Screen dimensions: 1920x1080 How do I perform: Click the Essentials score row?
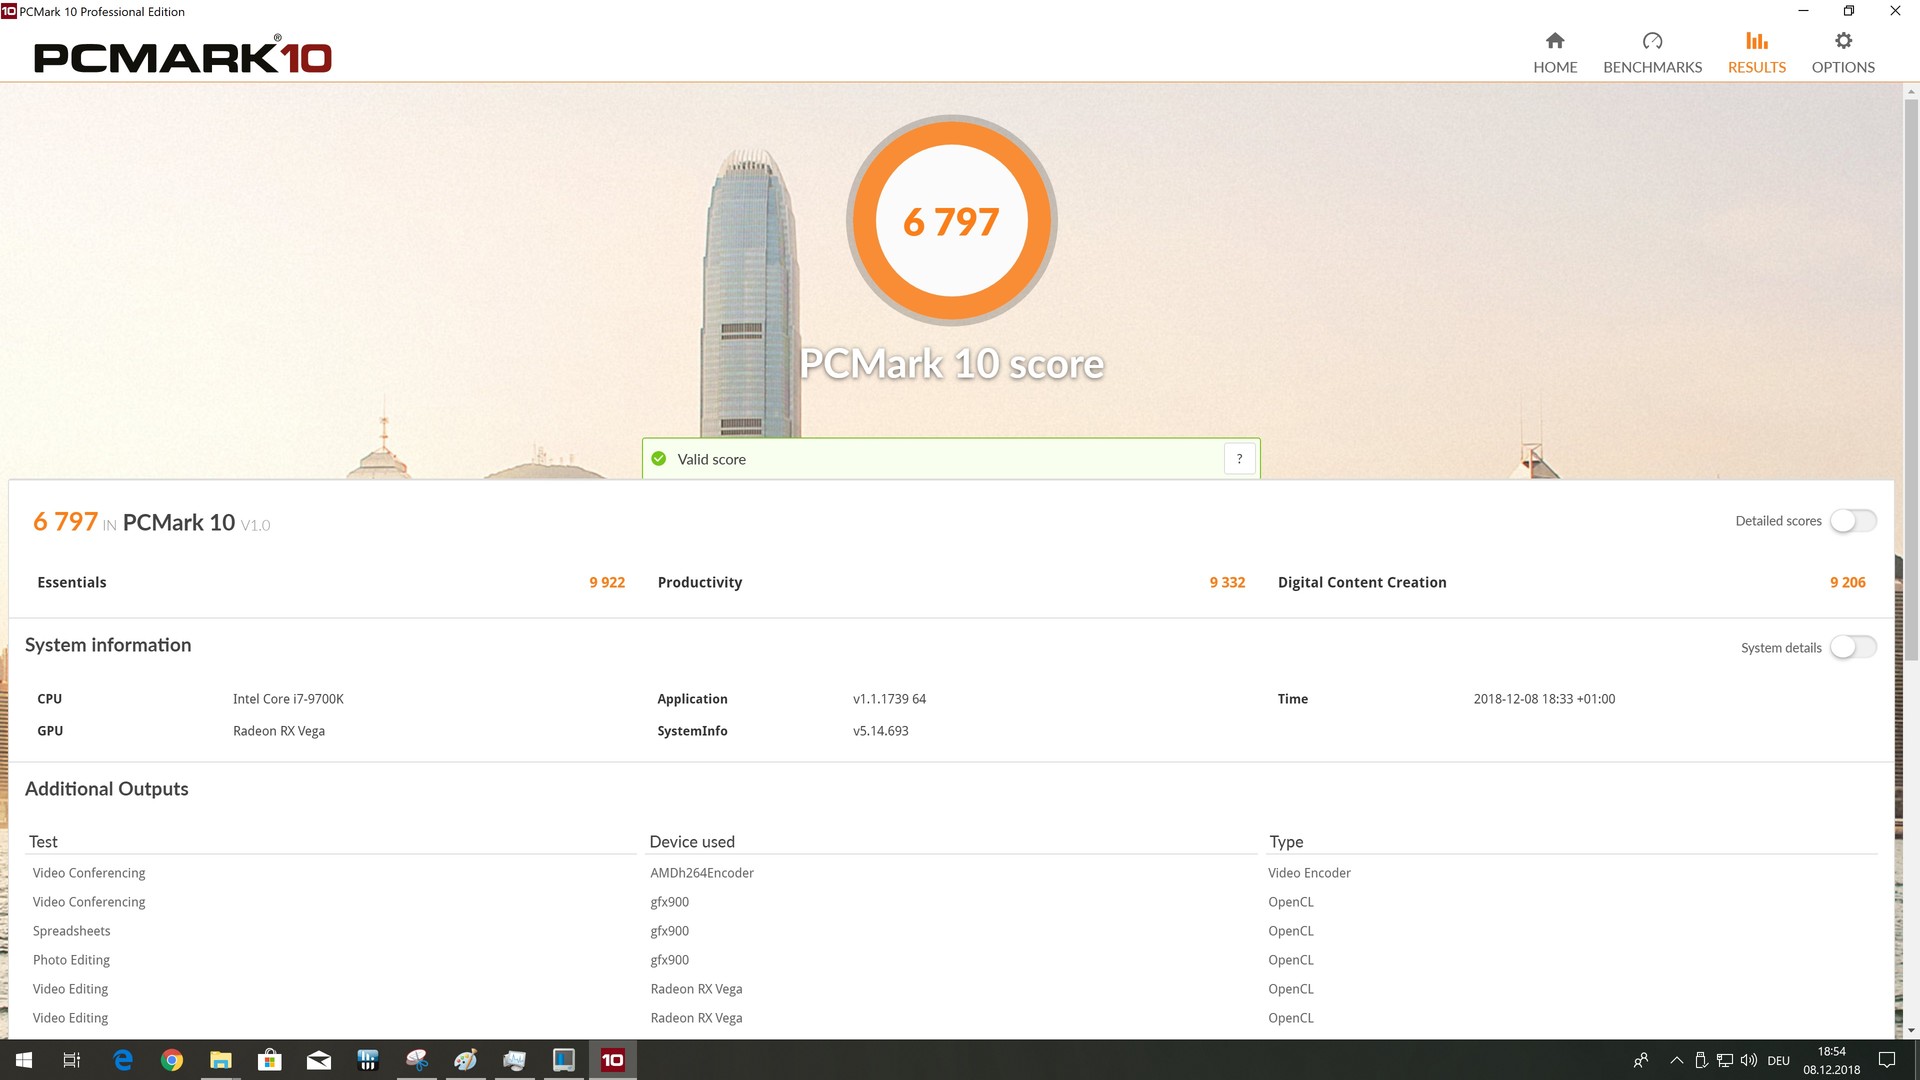tap(330, 583)
